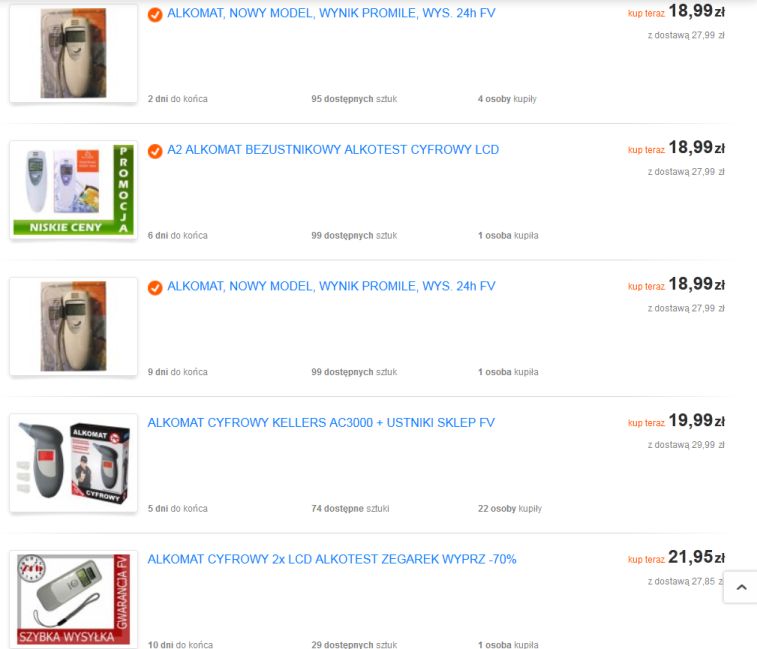Screen dimensions: 757x649
Task: Click third listing's breathalyzer thumbnail
Action: point(73,326)
